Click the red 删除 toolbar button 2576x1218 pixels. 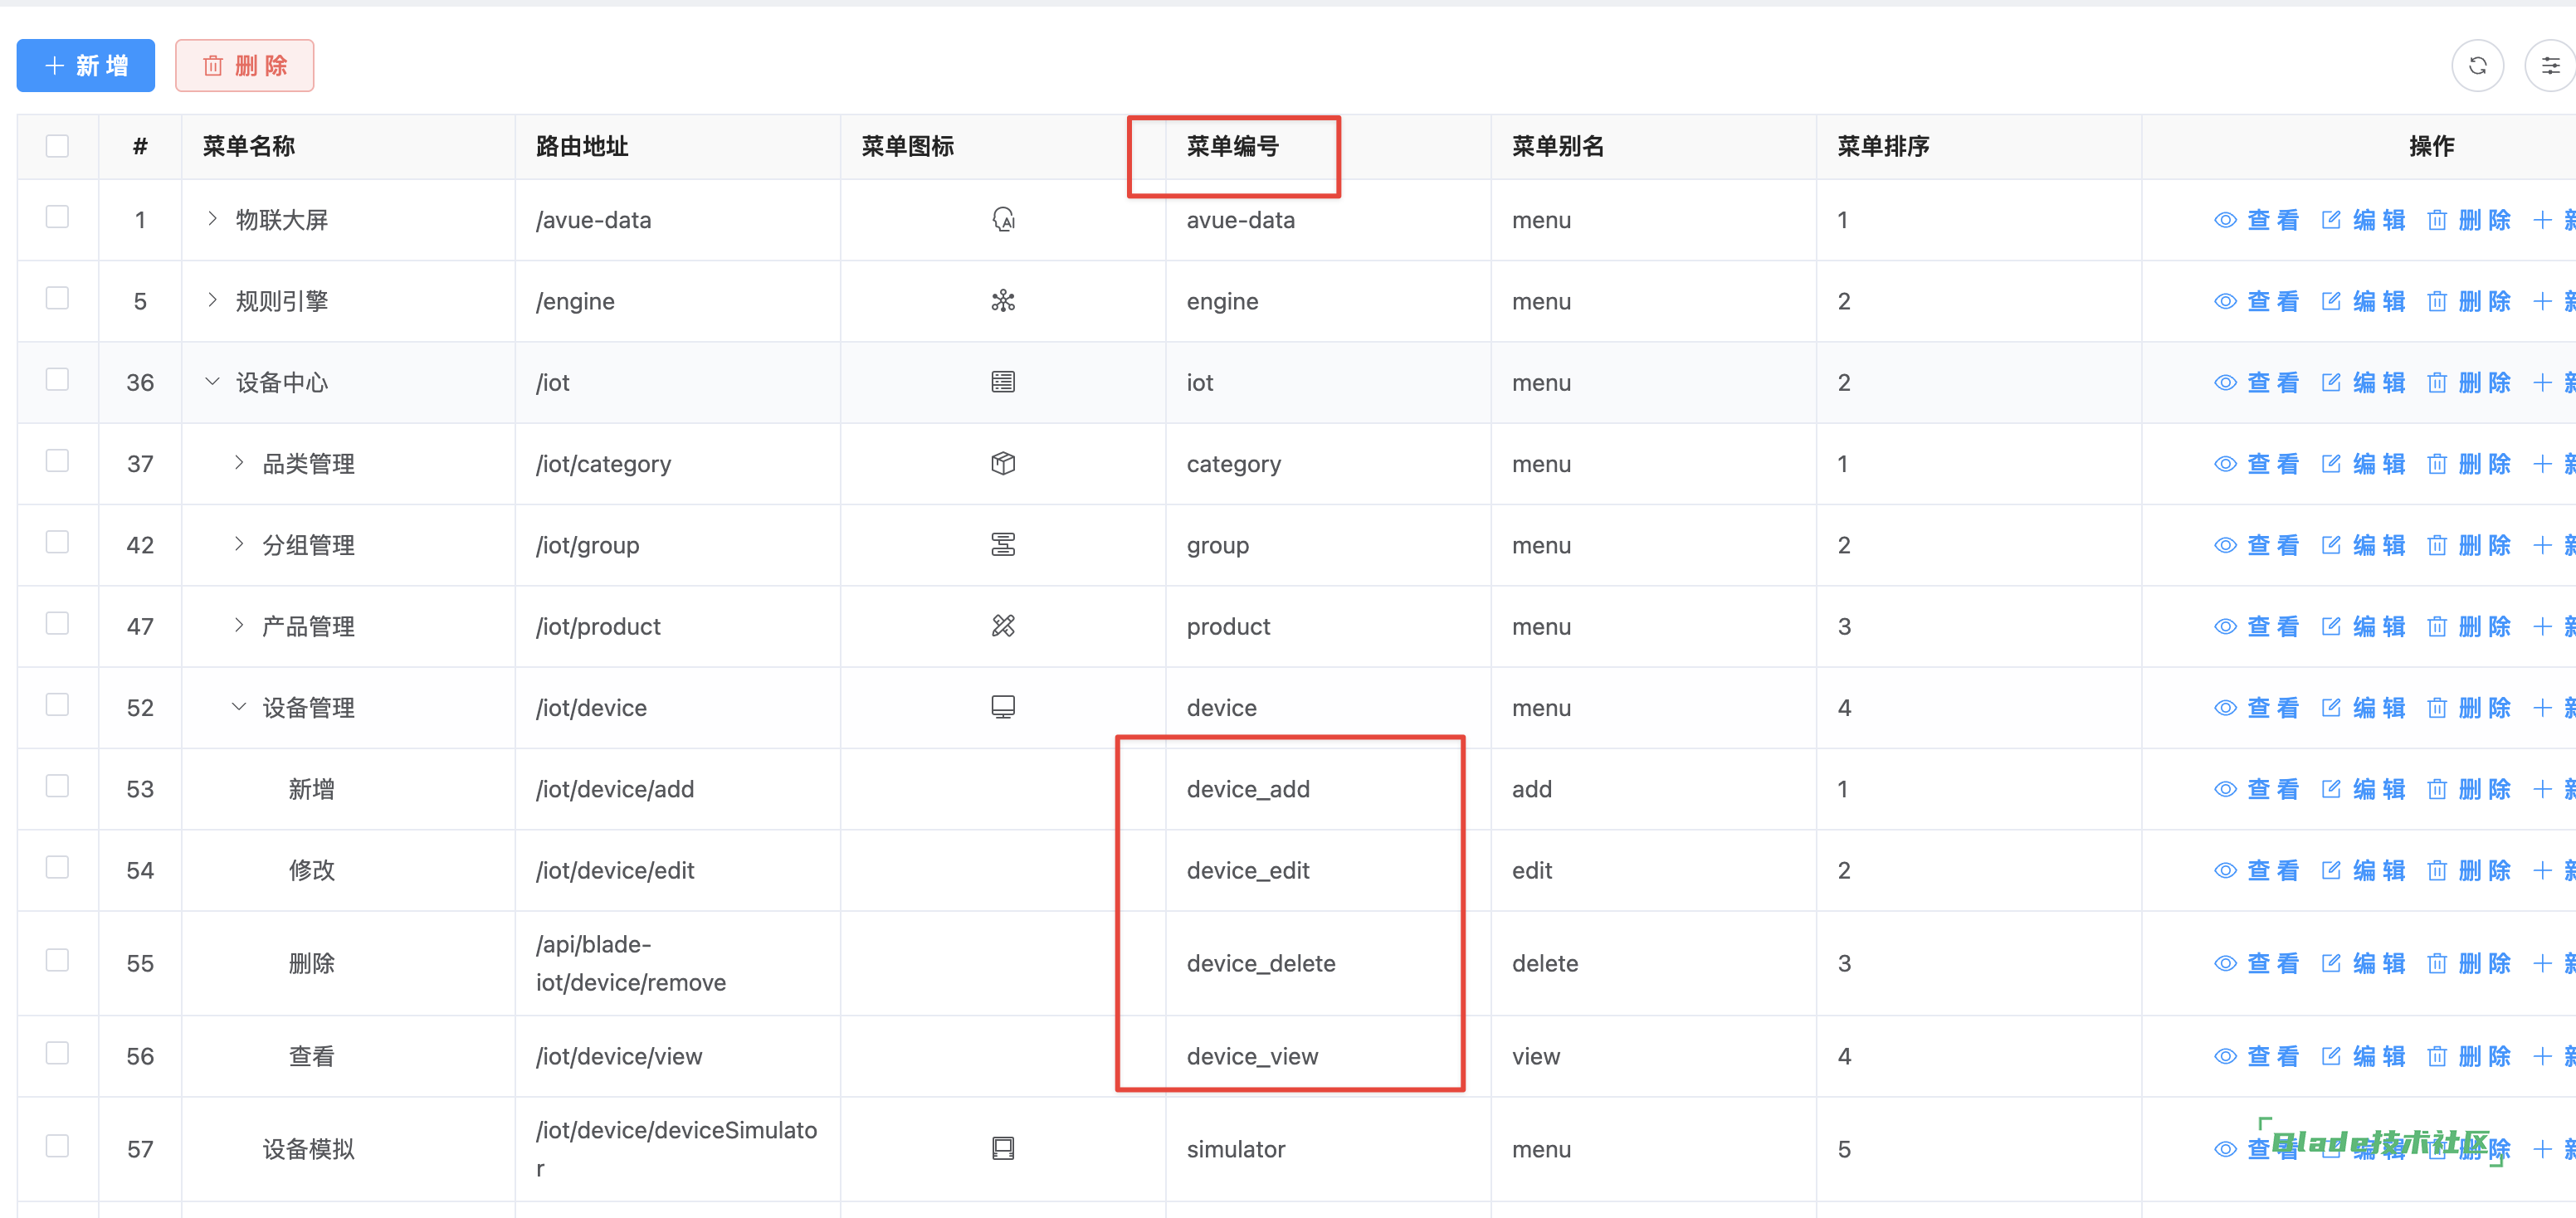click(245, 66)
